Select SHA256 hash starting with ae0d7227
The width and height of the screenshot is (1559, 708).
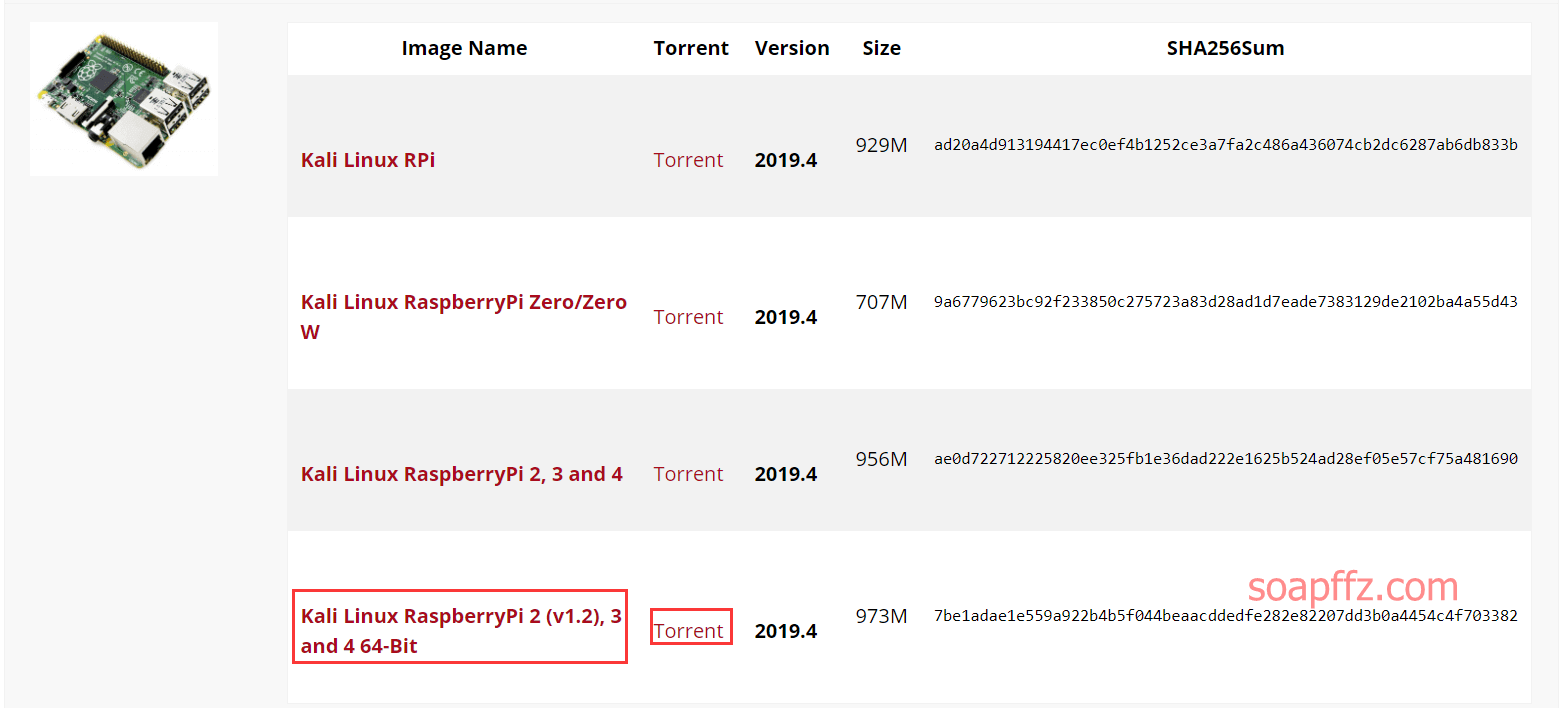[x=1226, y=459]
